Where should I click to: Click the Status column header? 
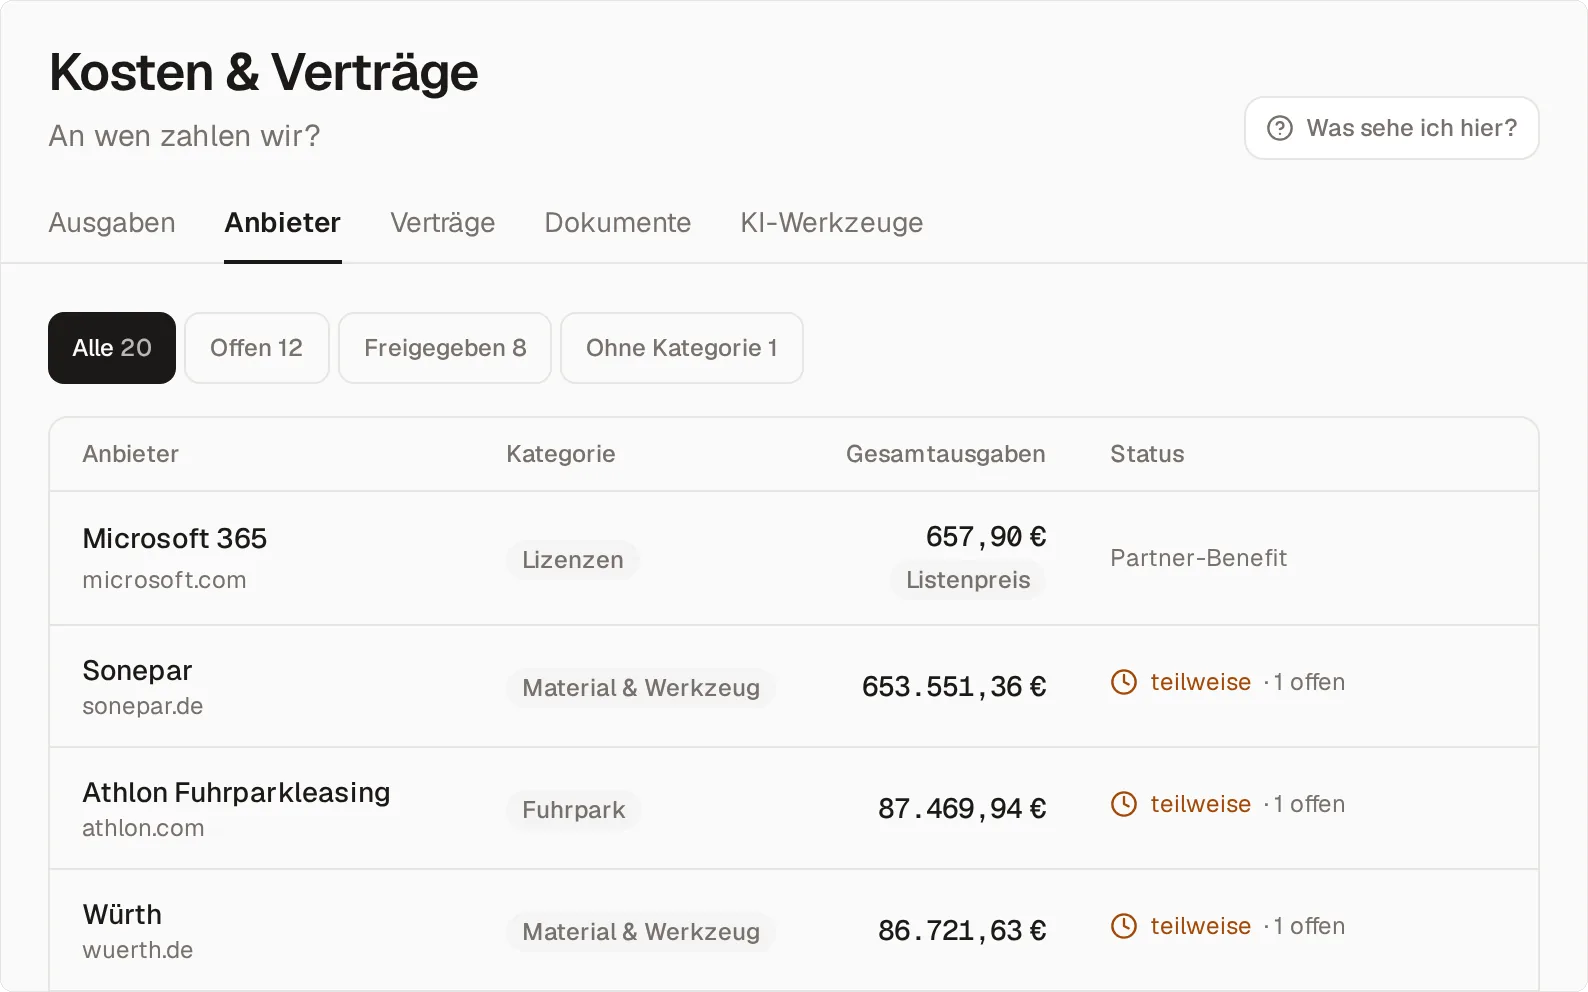click(x=1147, y=454)
